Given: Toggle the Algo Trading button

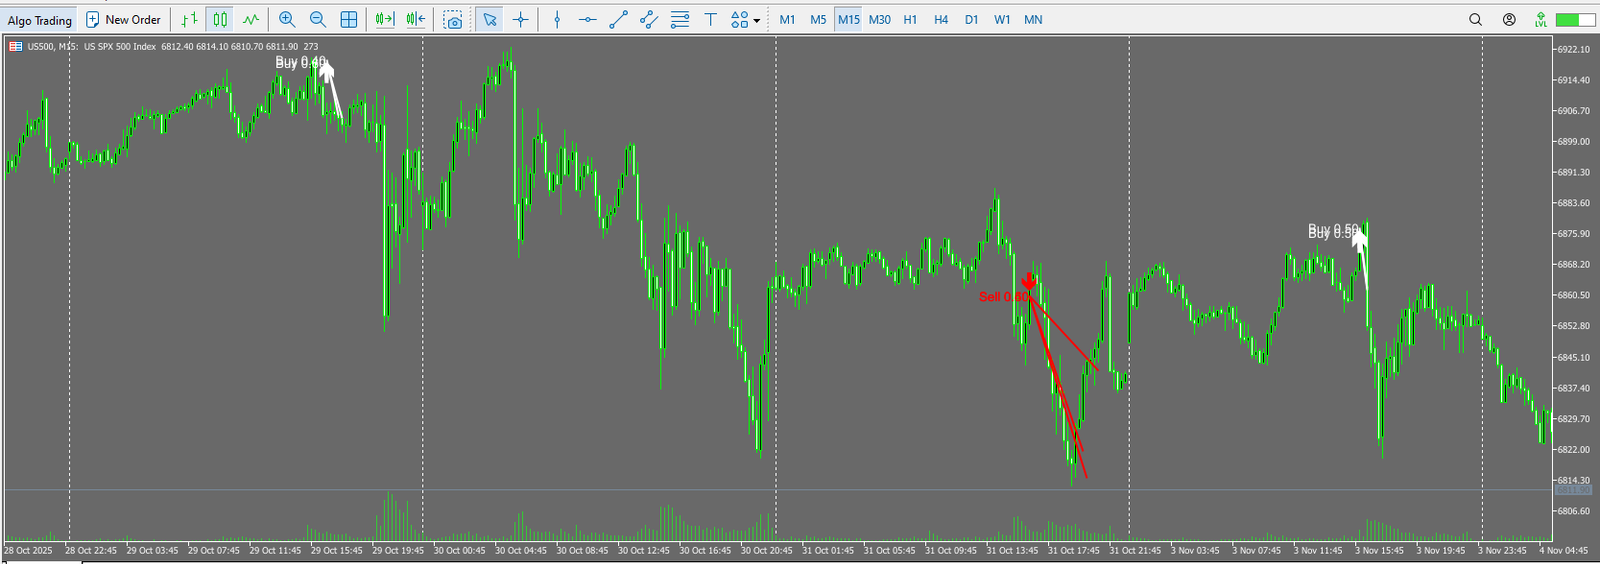Looking at the screenshot, I should click(x=40, y=20).
